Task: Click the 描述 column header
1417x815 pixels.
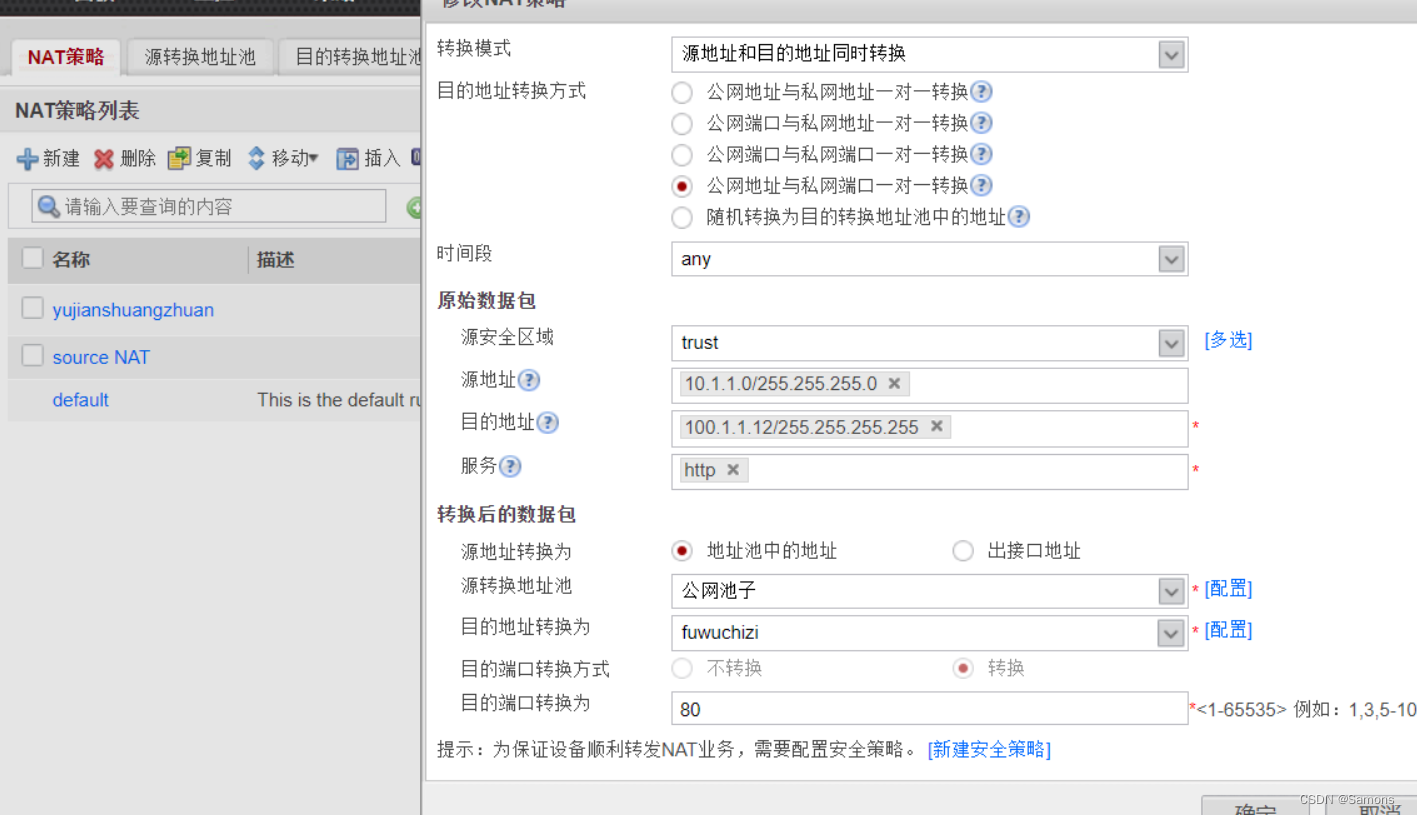Action: pyautogui.click(x=275, y=260)
